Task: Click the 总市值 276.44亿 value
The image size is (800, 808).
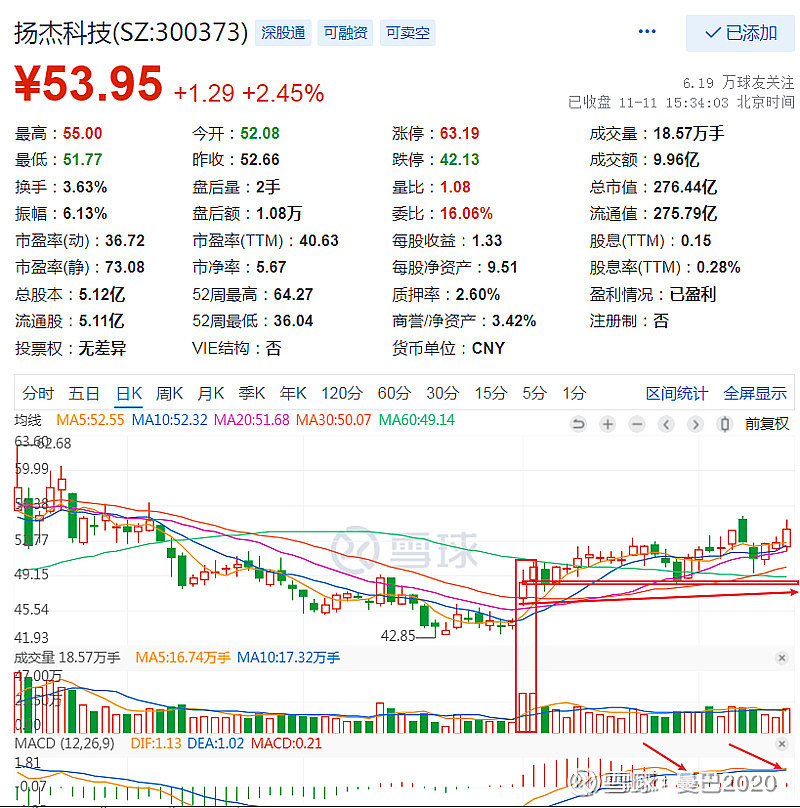Action: (685, 187)
